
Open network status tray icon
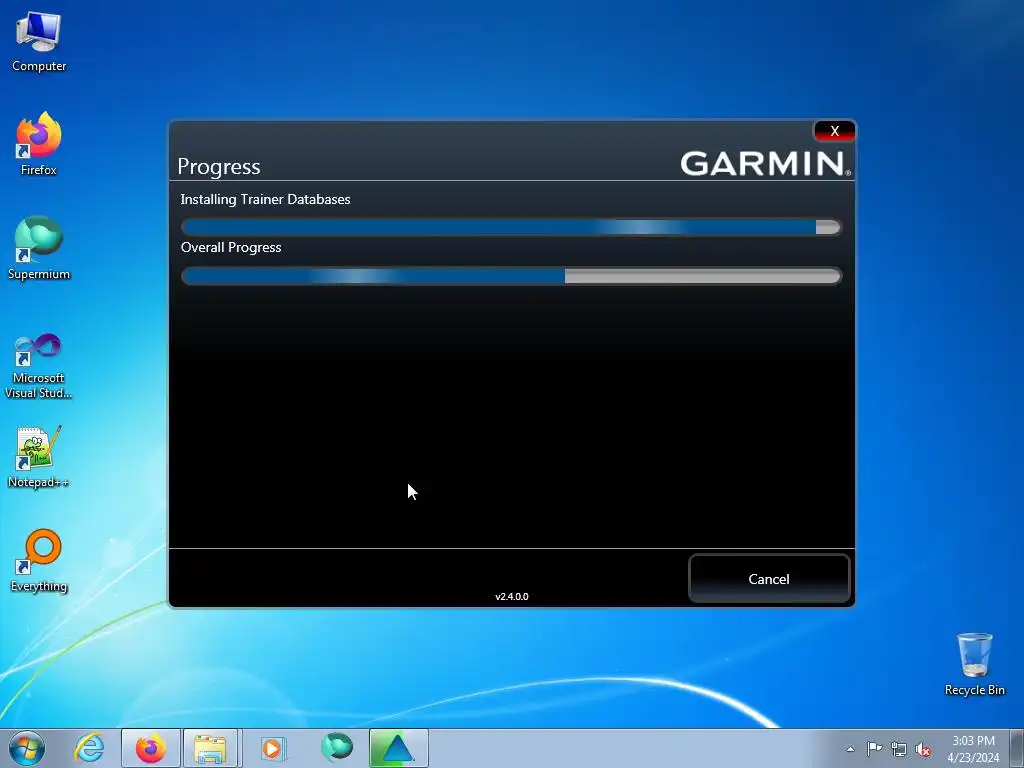[x=899, y=749]
